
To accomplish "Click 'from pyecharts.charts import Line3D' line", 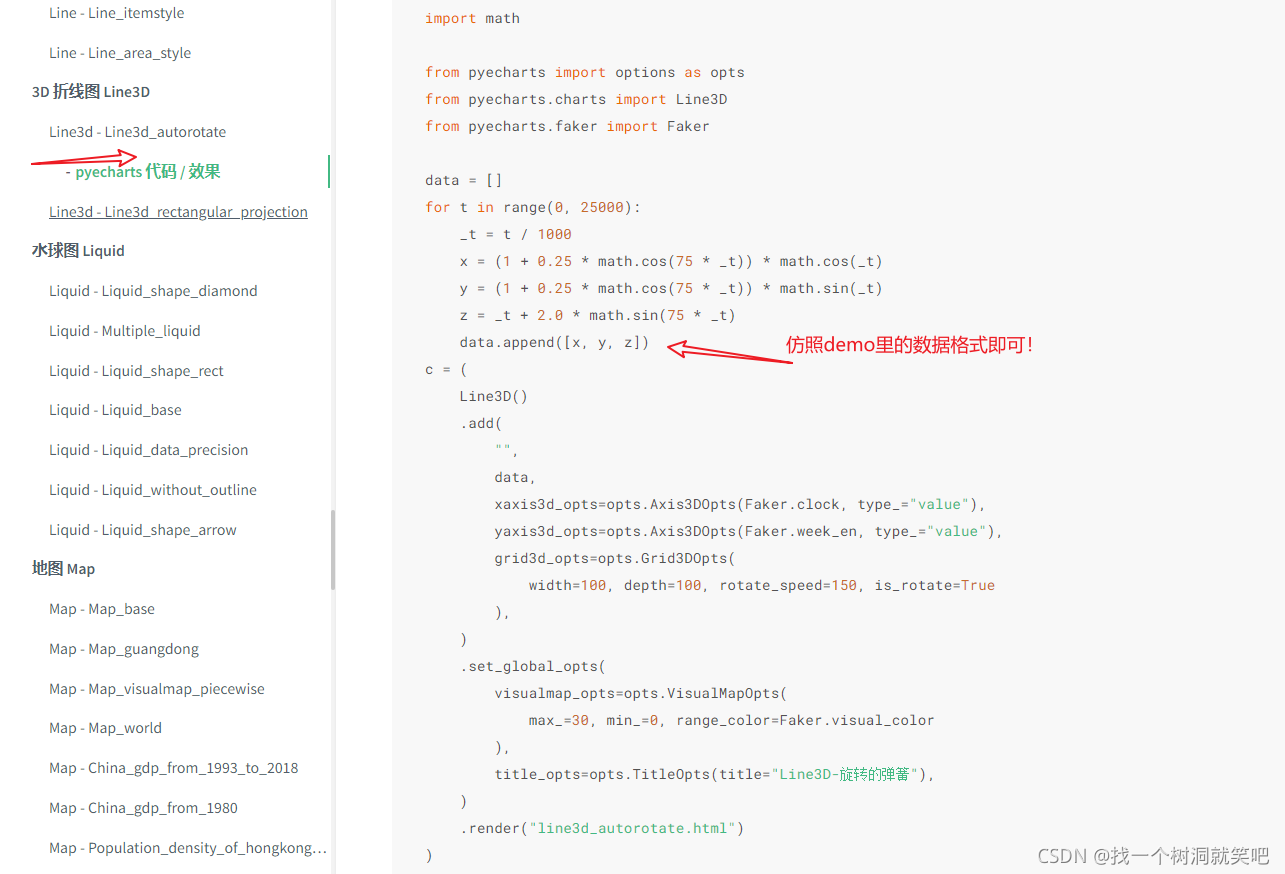I will click(576, 99).
